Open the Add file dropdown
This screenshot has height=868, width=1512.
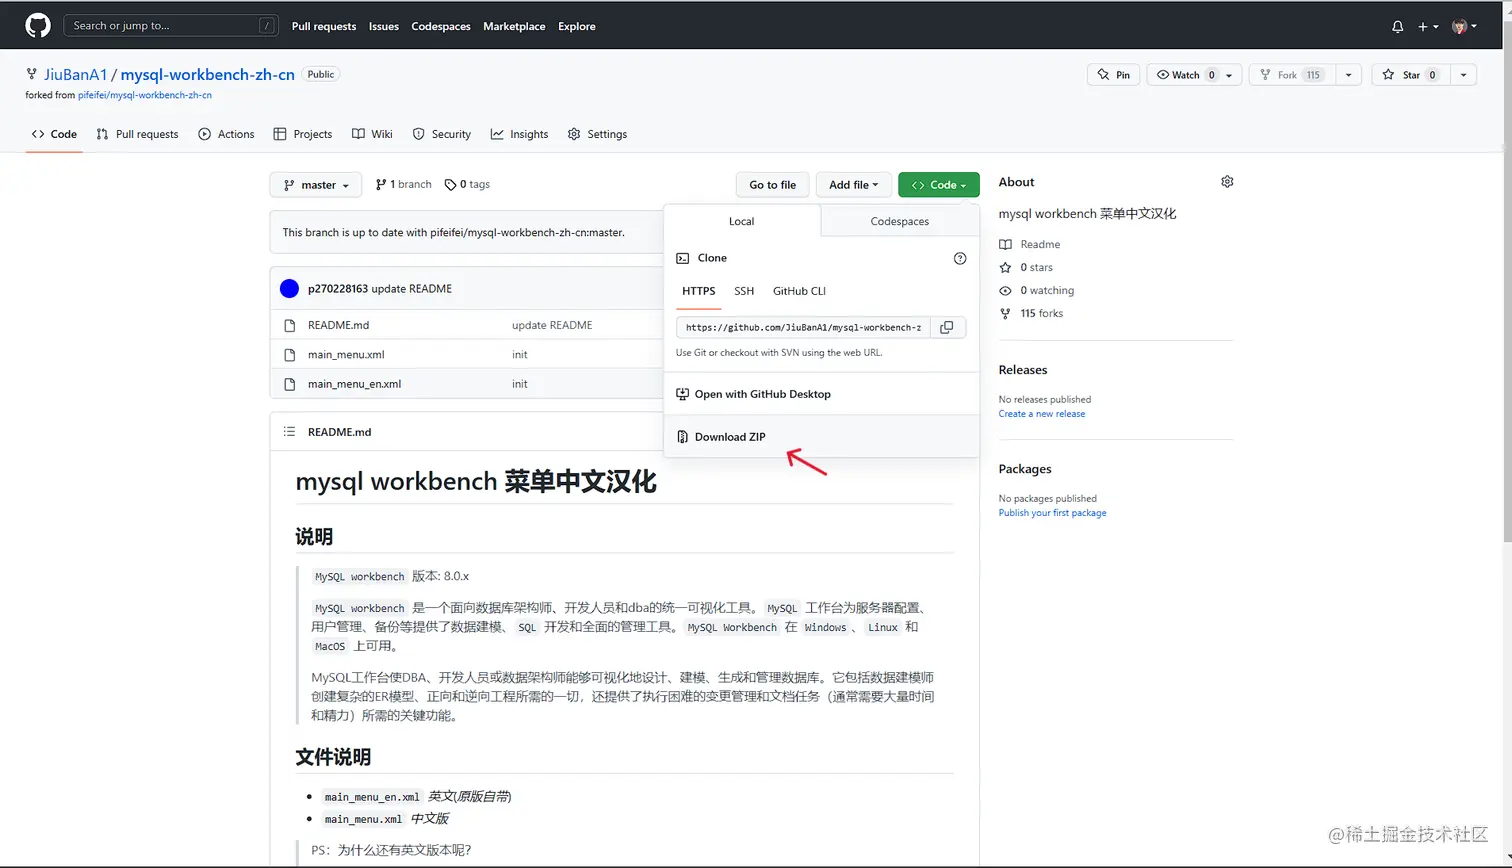click(x=853, y=185)
